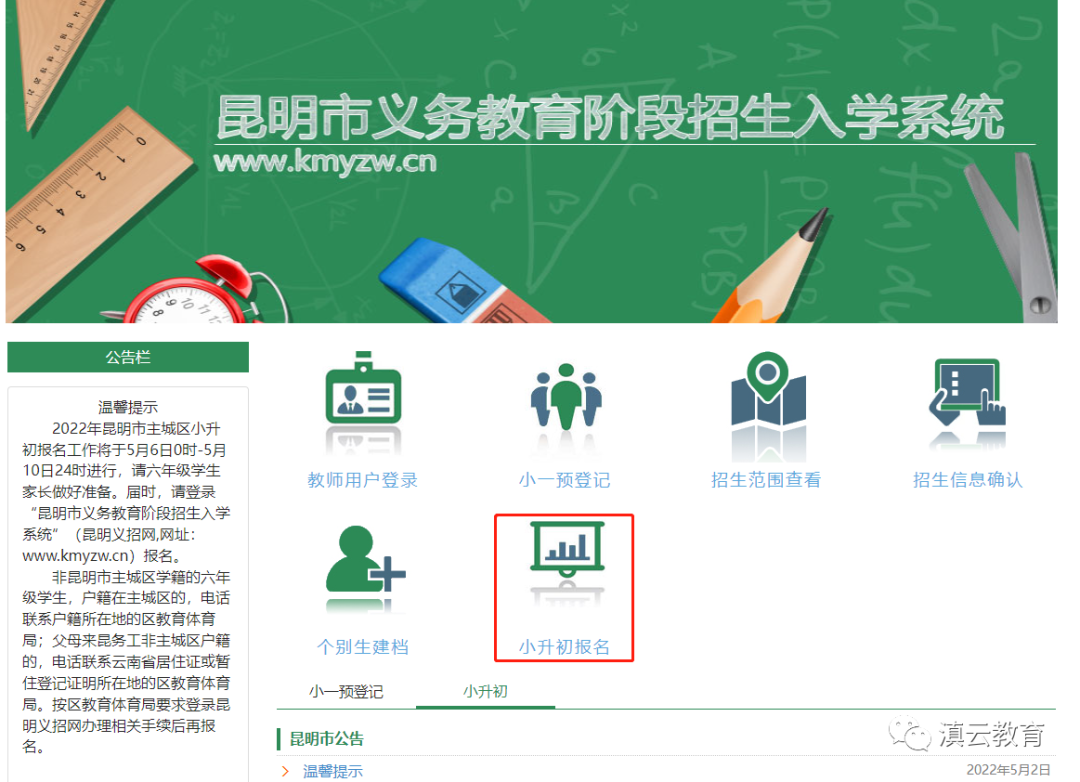
Task: Click the 昆明市义务教育阶段招生入学系统 banner title
Action: coord(610,117)
